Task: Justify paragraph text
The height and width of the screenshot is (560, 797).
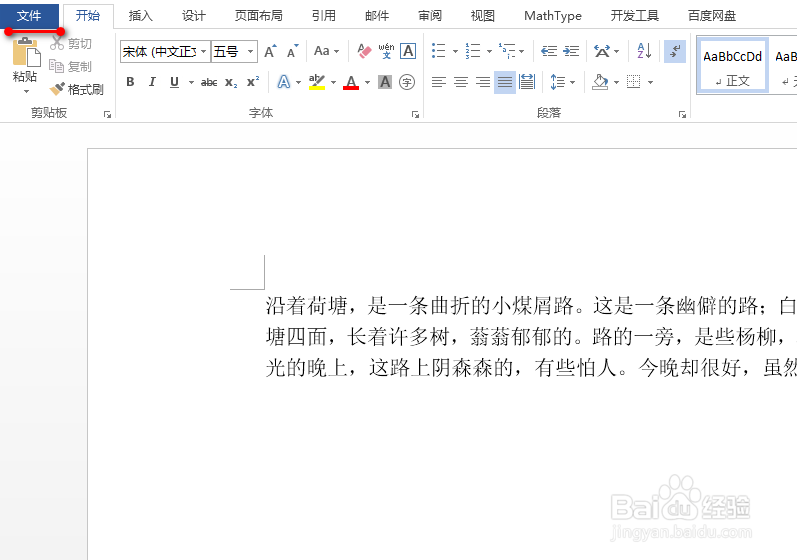Action: (505, 82)
